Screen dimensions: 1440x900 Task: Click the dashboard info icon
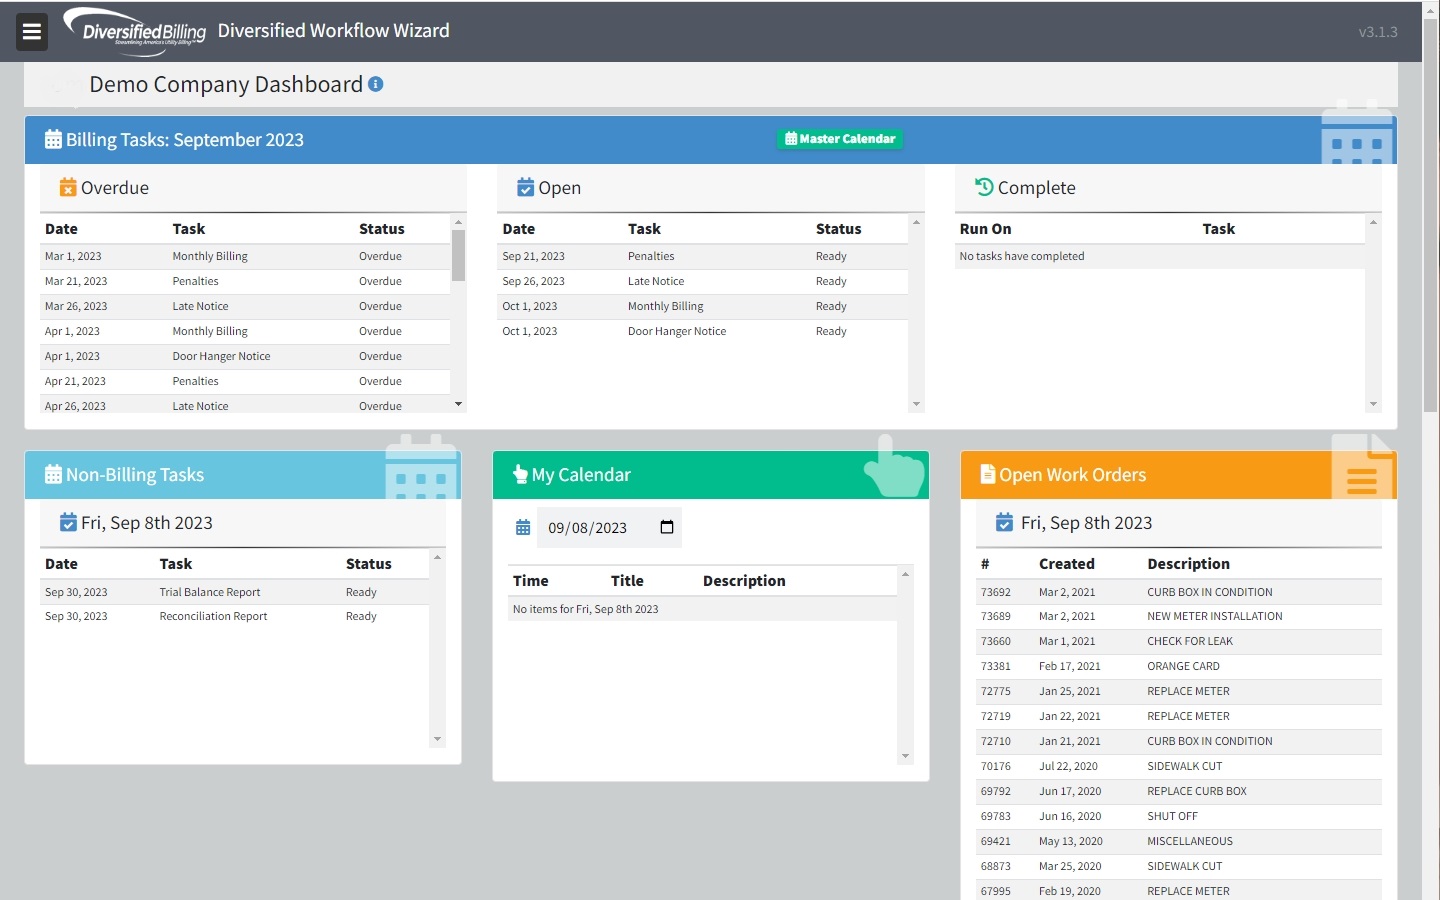click(376, 85)
